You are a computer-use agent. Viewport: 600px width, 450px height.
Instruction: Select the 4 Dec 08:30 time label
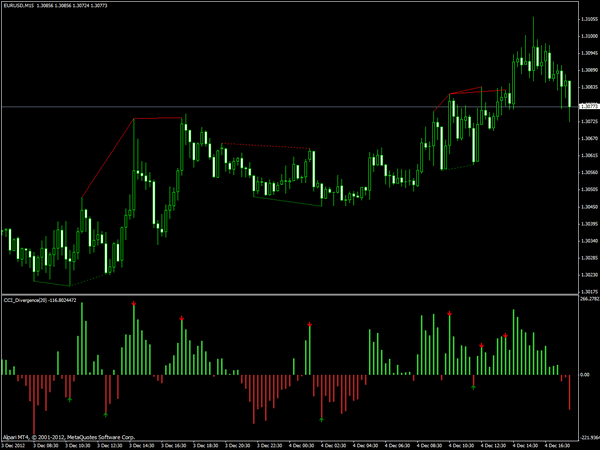point(429,446)
